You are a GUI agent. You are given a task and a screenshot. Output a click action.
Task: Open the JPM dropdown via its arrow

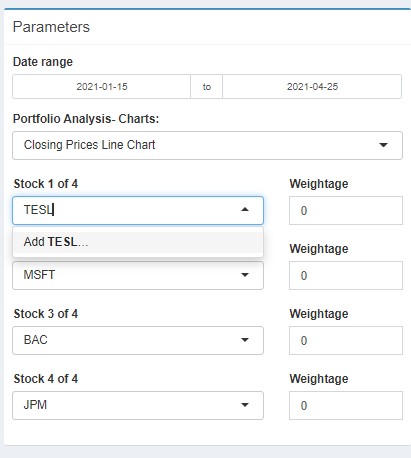pyautogui.click(x=245, y=405)
